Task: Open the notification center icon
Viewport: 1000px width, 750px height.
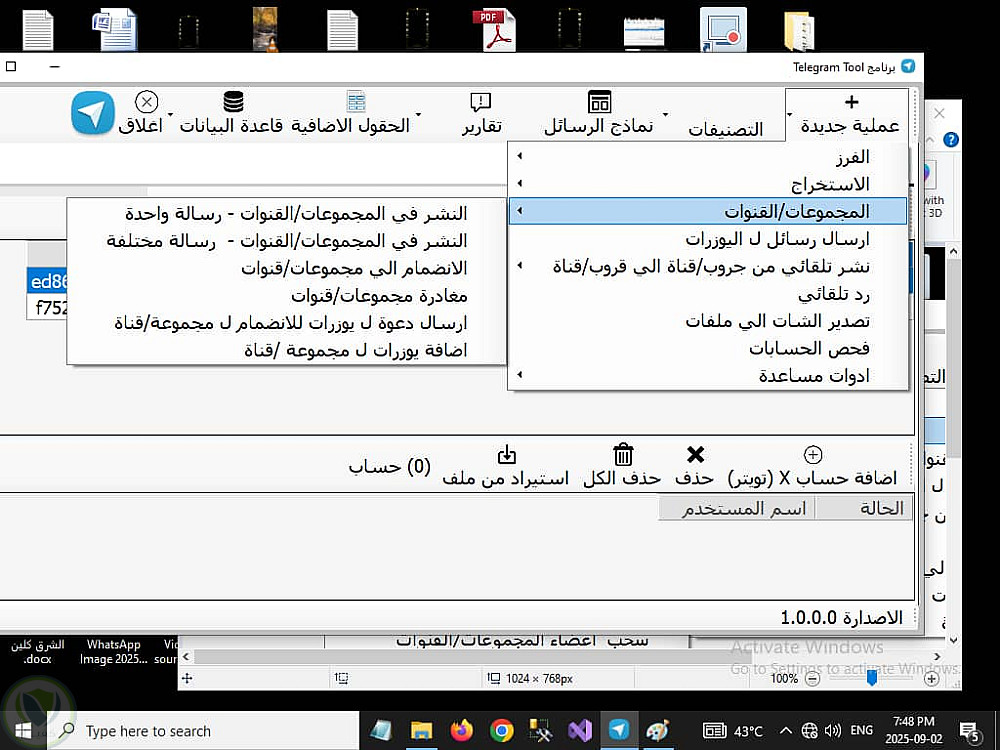Action: [x=969, y=732]
